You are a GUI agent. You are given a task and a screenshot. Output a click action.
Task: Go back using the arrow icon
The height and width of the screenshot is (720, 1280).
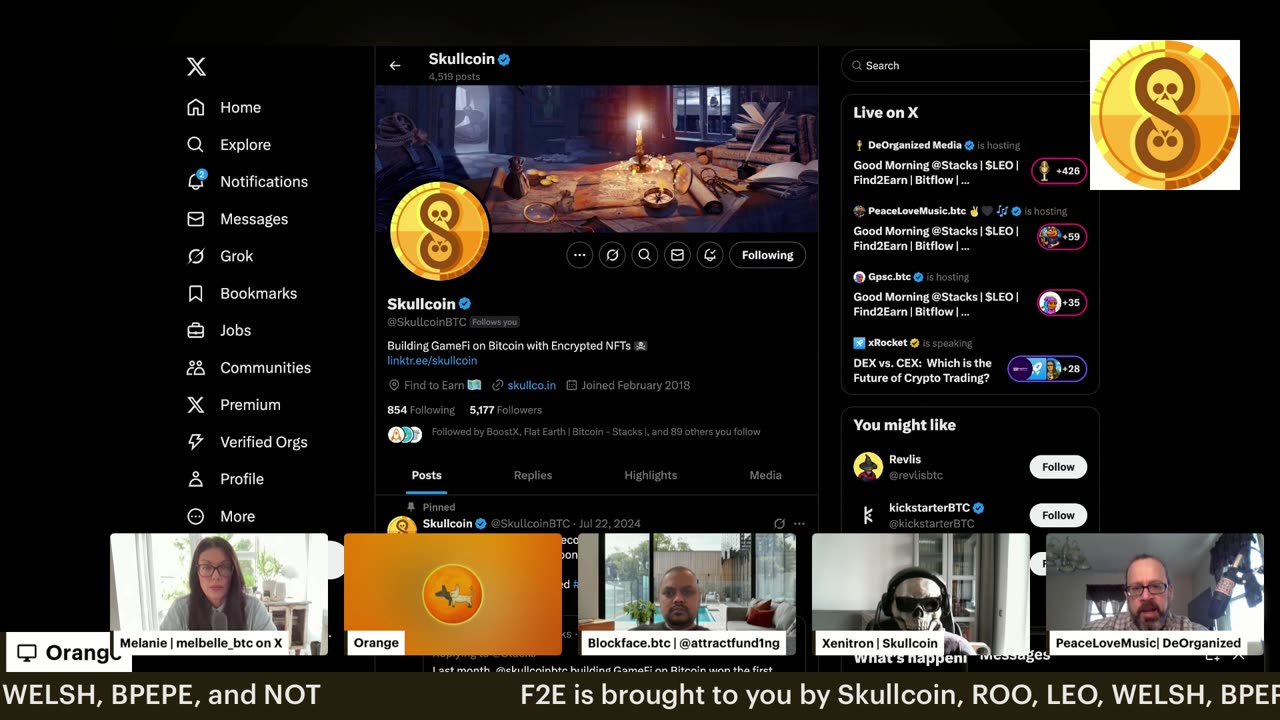point(395,65)
